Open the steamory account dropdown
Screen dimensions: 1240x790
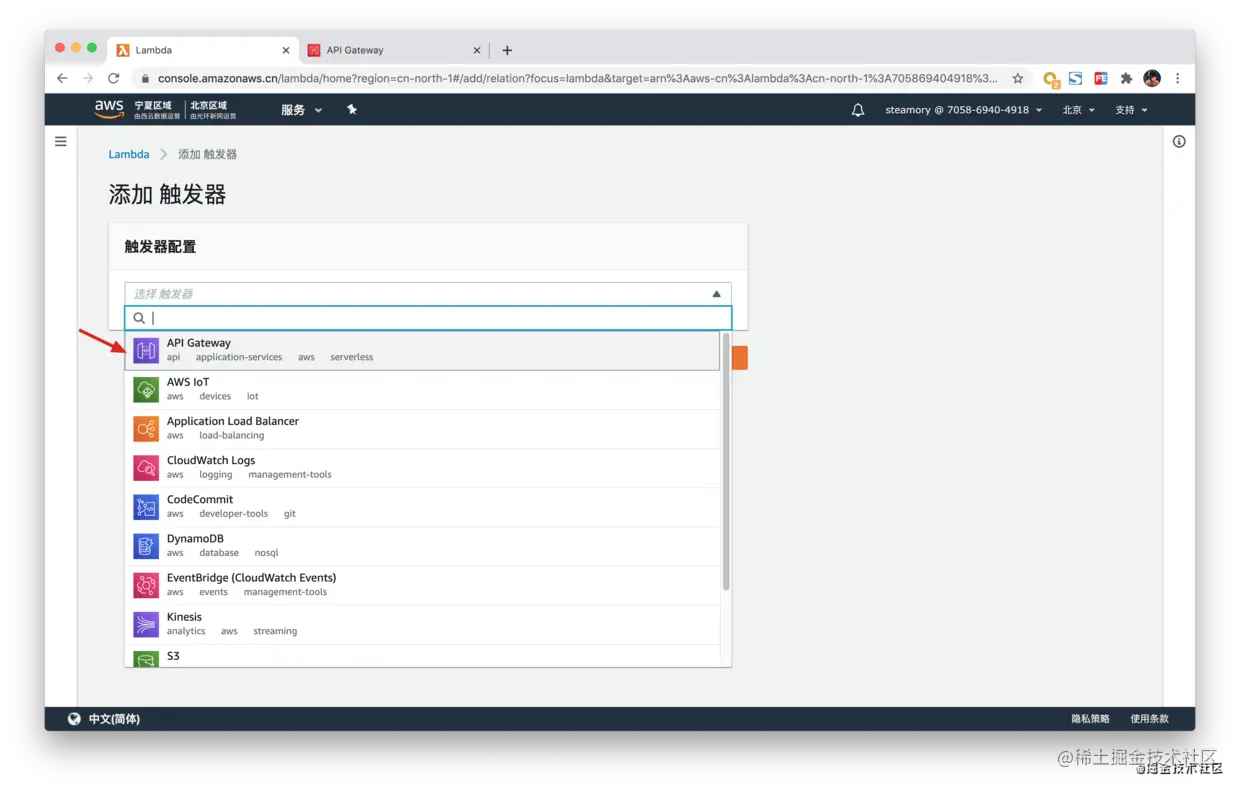click(964, 110)
